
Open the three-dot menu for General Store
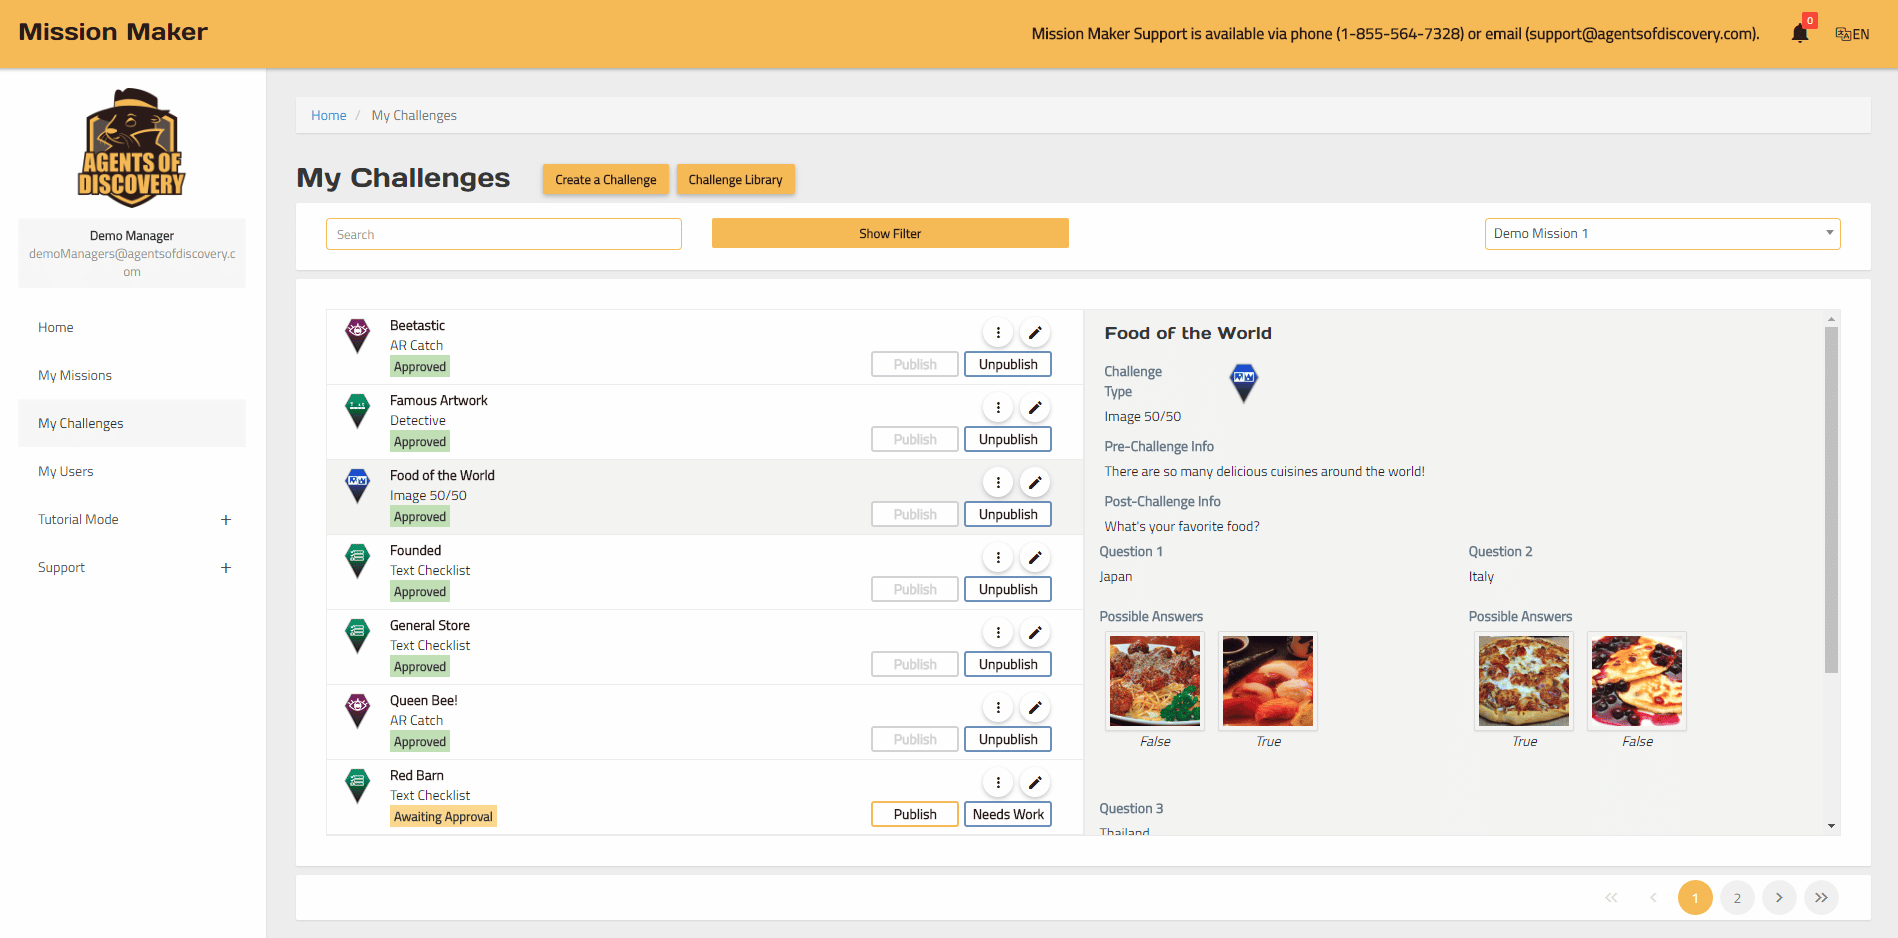998,633
